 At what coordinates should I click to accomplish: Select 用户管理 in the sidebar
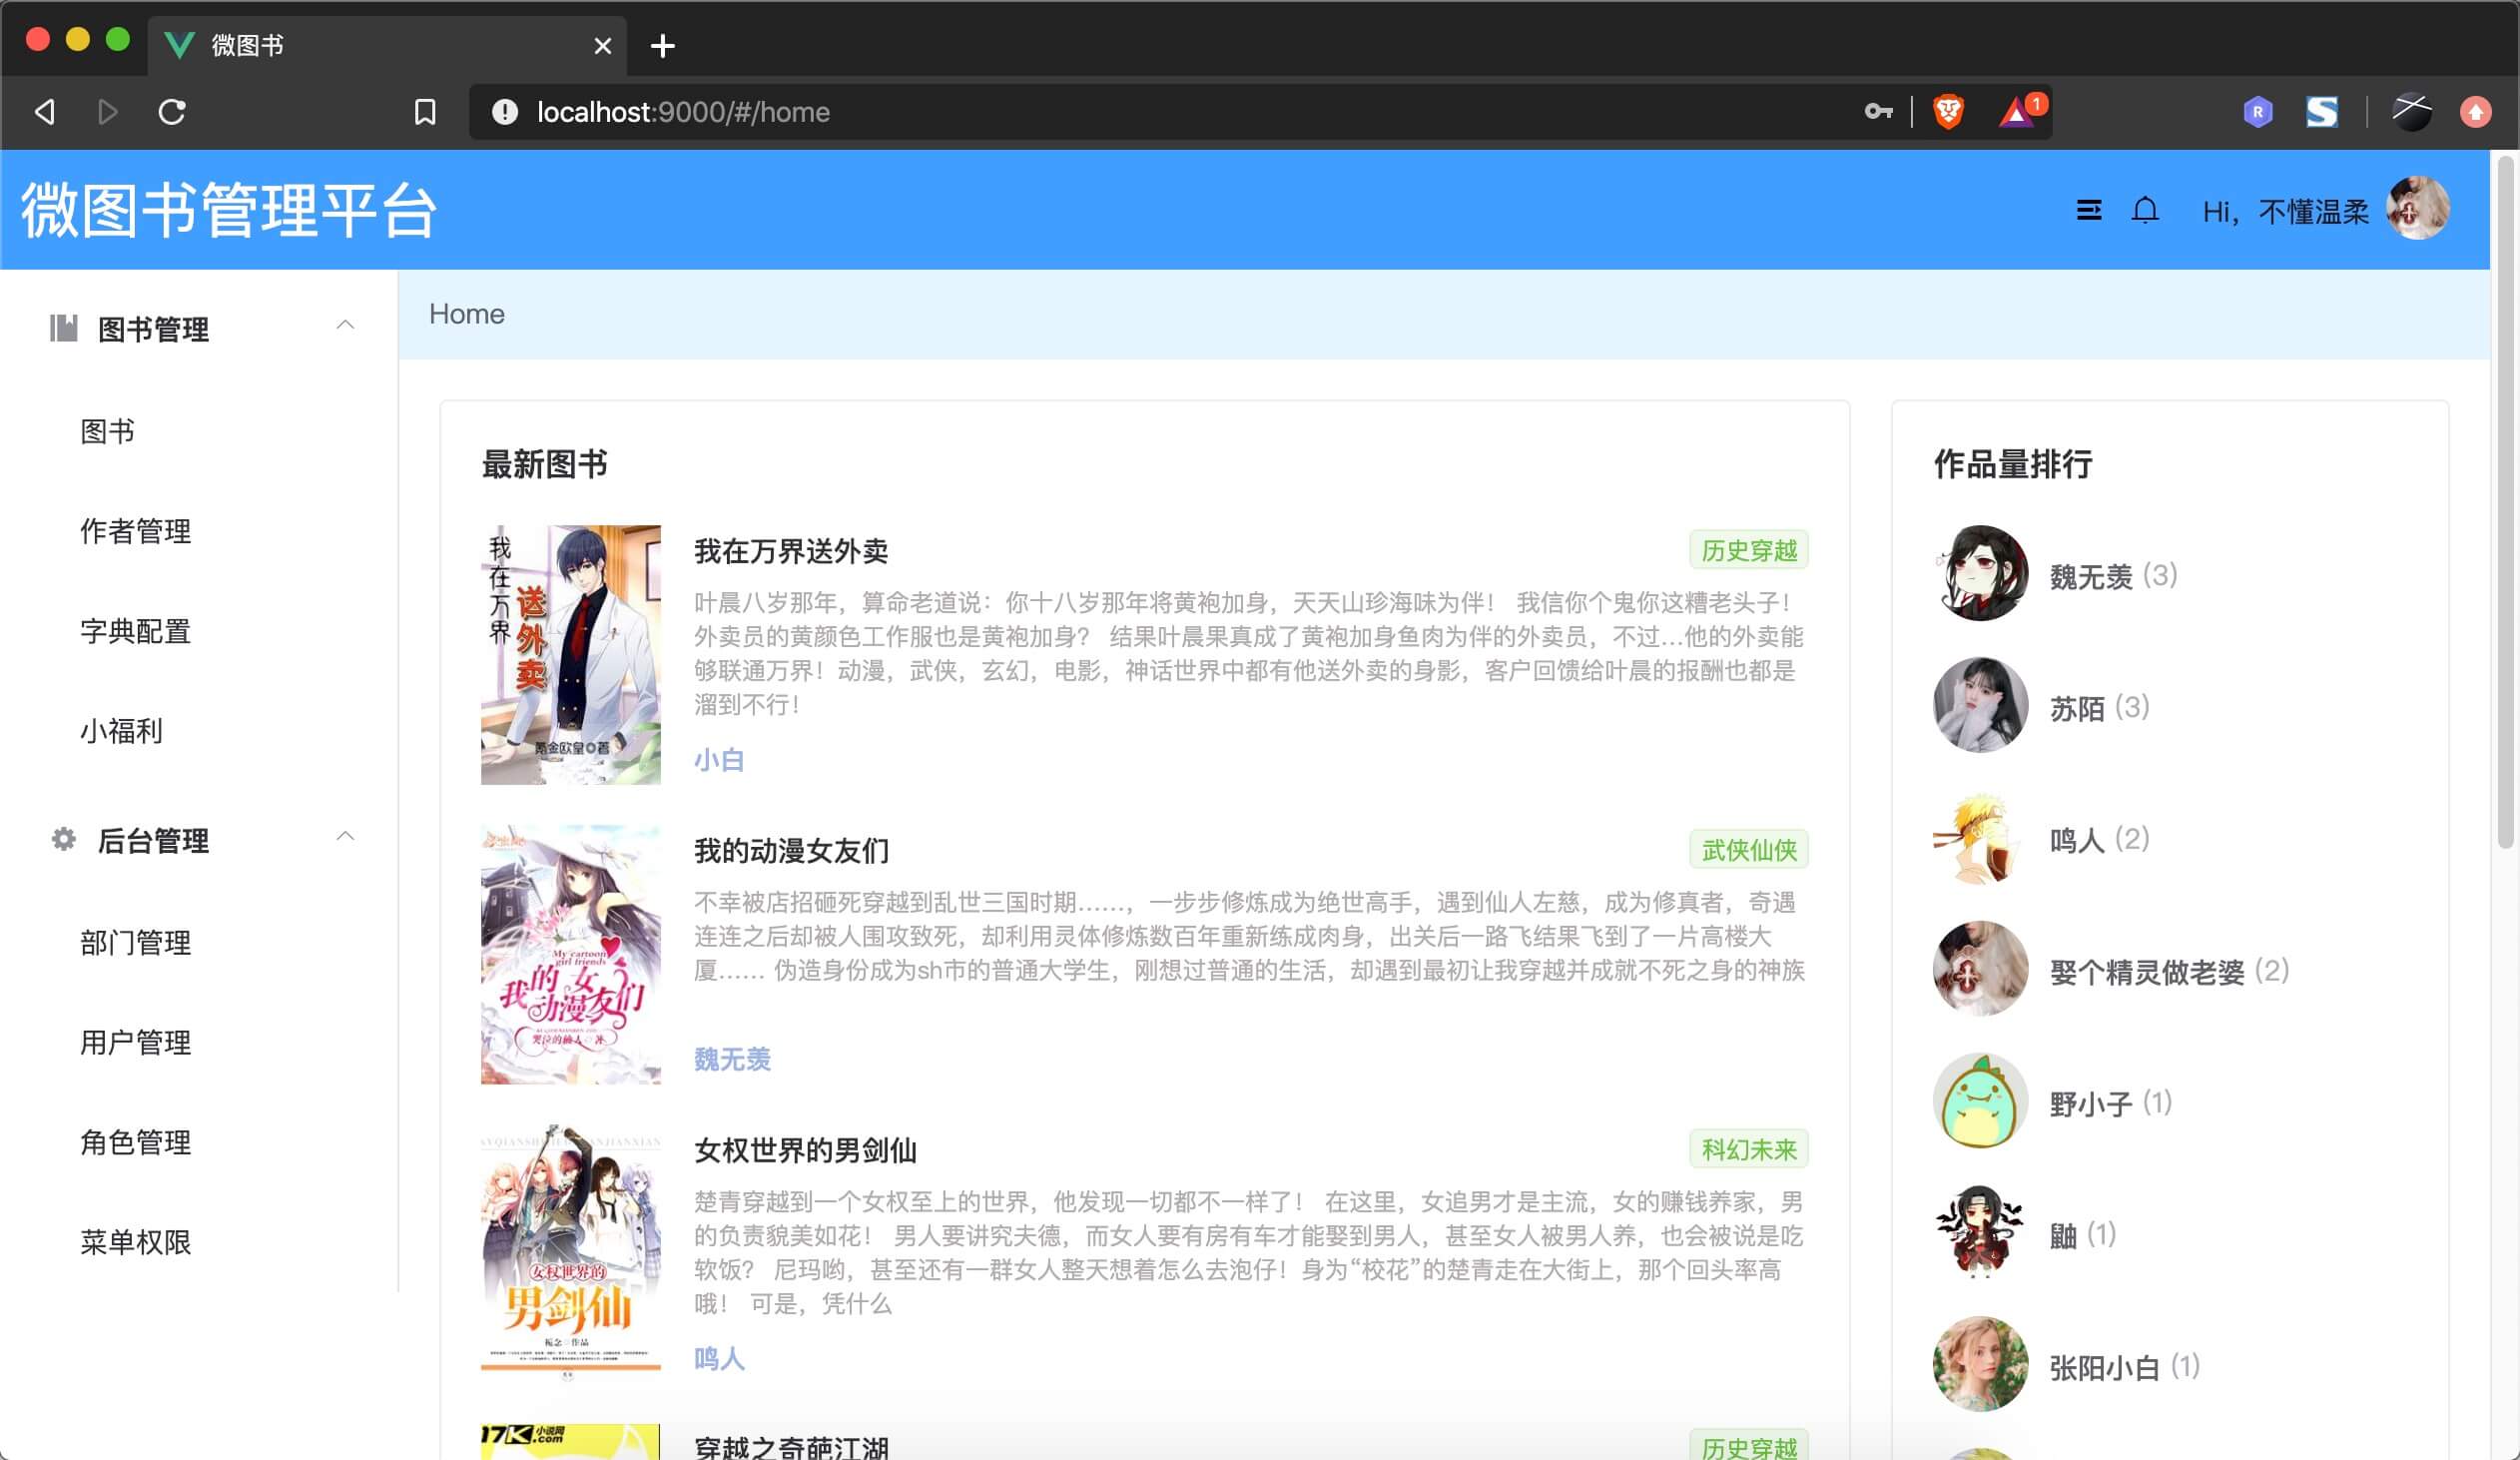pyautogui.click(x=136, y=1042)
